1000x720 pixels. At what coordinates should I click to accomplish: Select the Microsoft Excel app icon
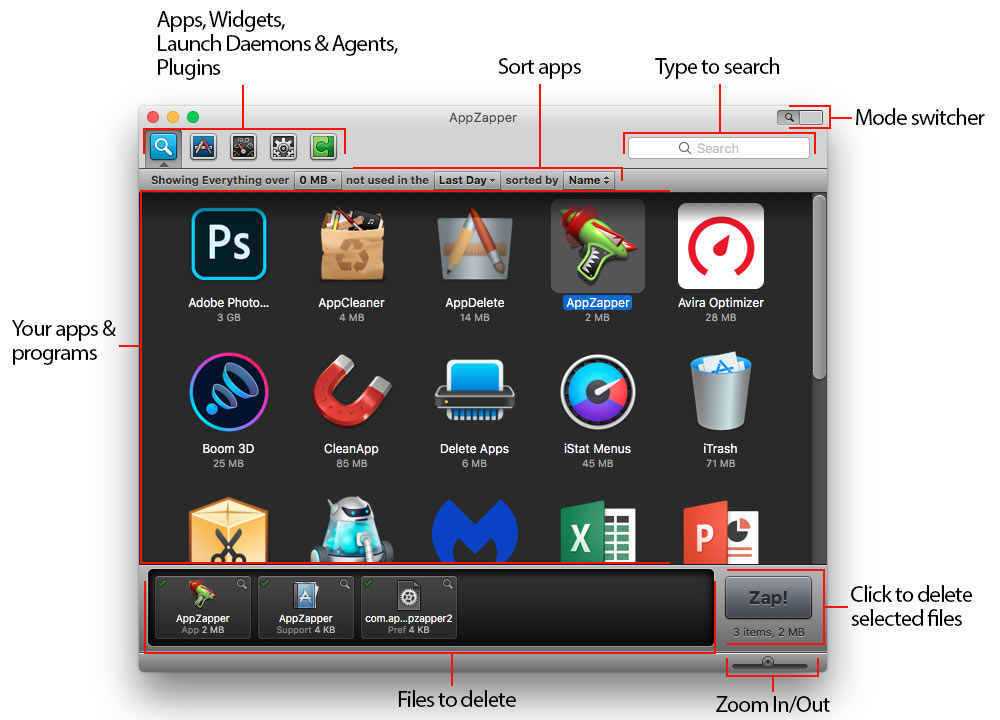click(x=598, y=532)
